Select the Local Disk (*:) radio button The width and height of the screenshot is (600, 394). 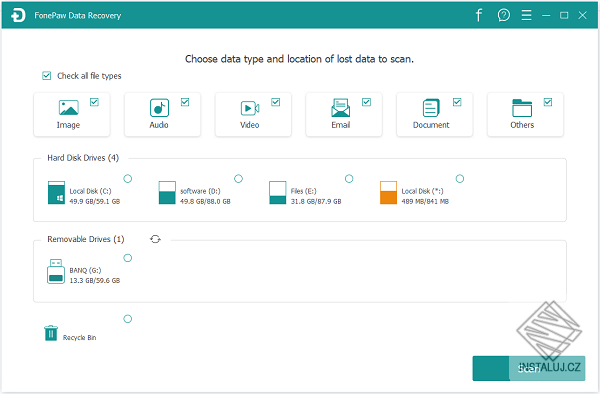point(460,179)
